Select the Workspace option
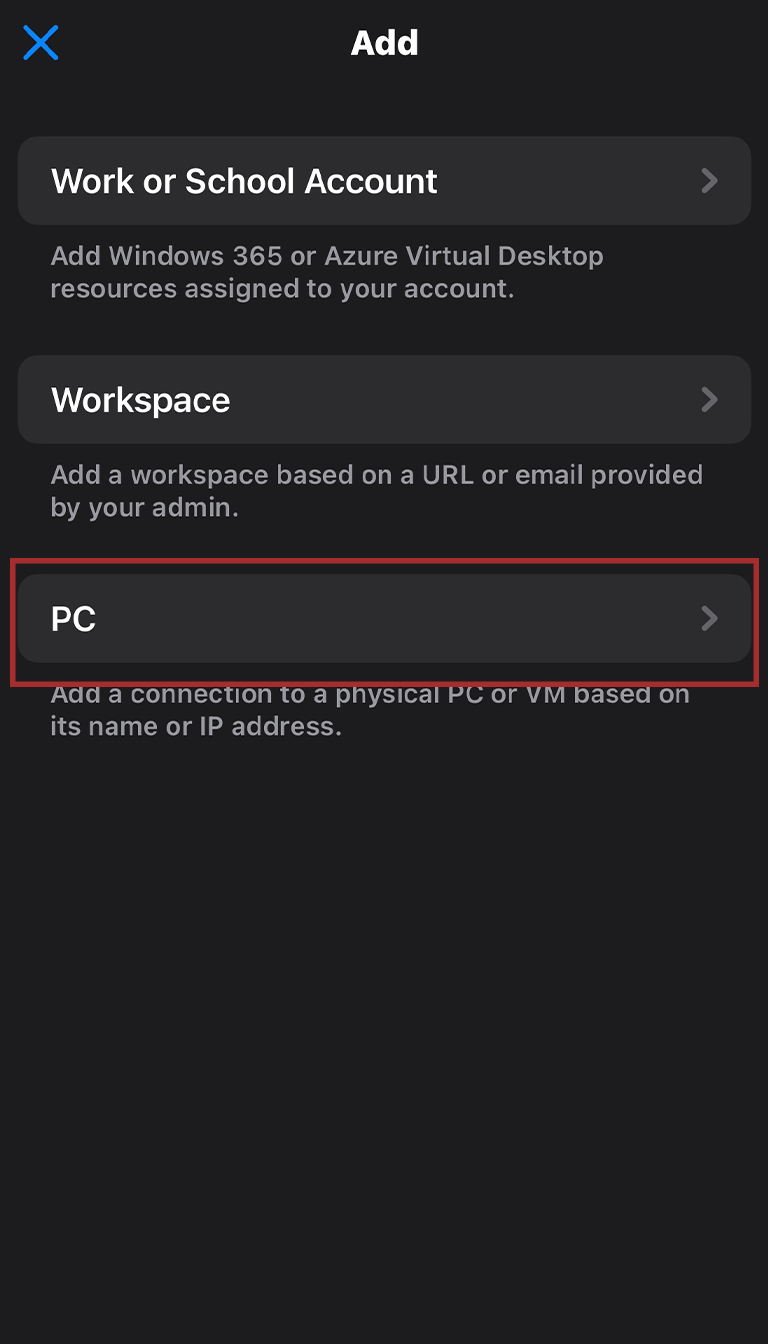768x1344 pixels. click(384, 400)
